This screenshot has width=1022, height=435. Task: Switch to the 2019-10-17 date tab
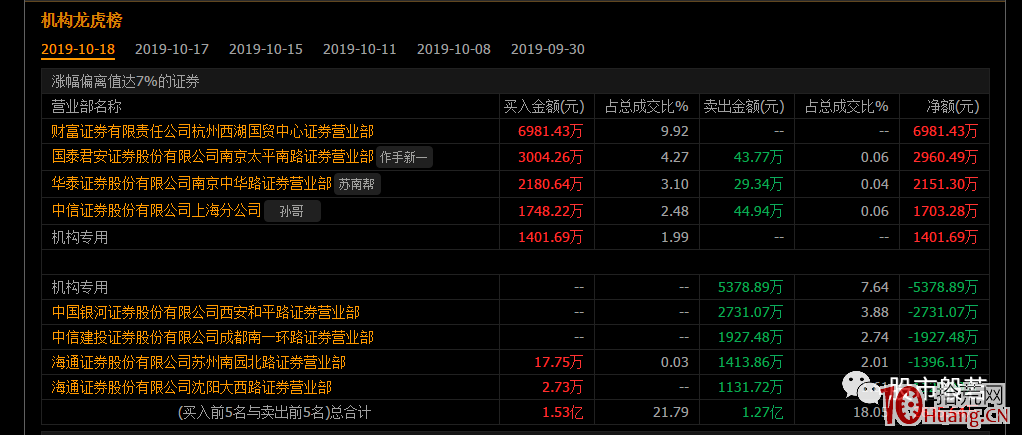[x=172, y=50]
